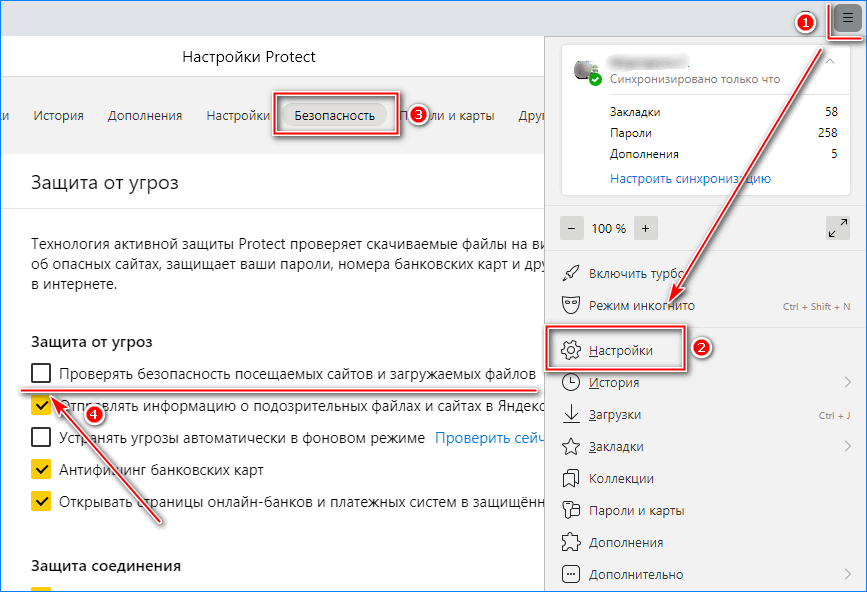This screenshot has height=592, width=867.
Task: Click the Settings gear icon
Action: 571,350
